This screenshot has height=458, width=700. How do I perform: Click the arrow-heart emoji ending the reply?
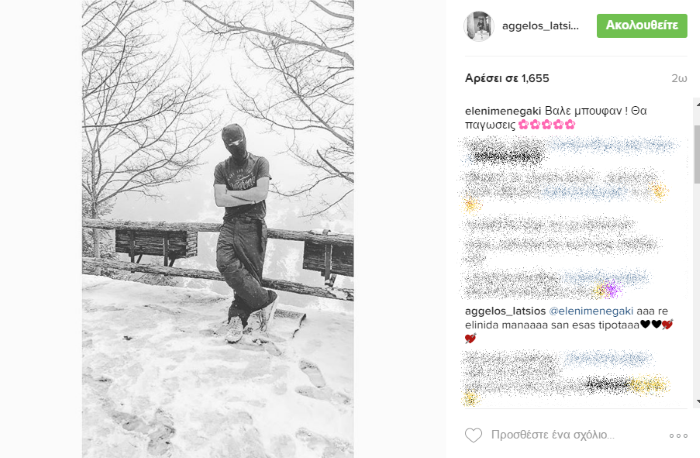point(470,338)
